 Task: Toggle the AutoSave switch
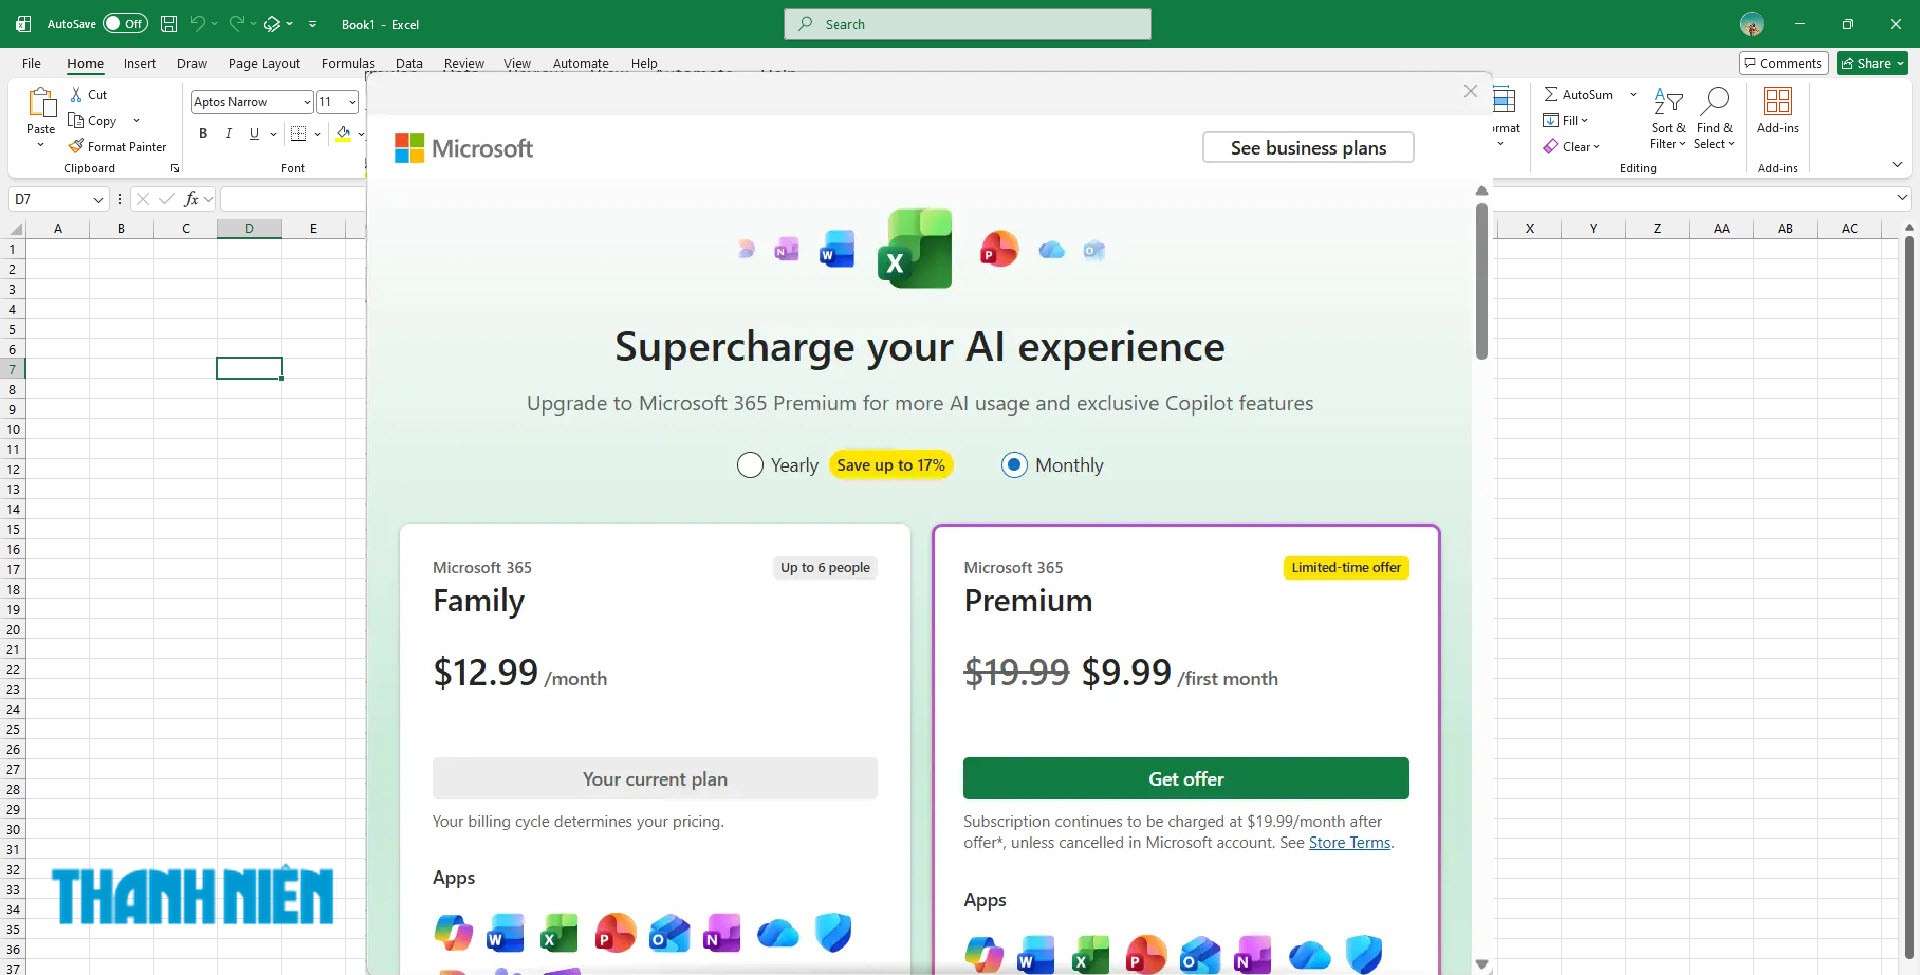click(x=125, y=24)
